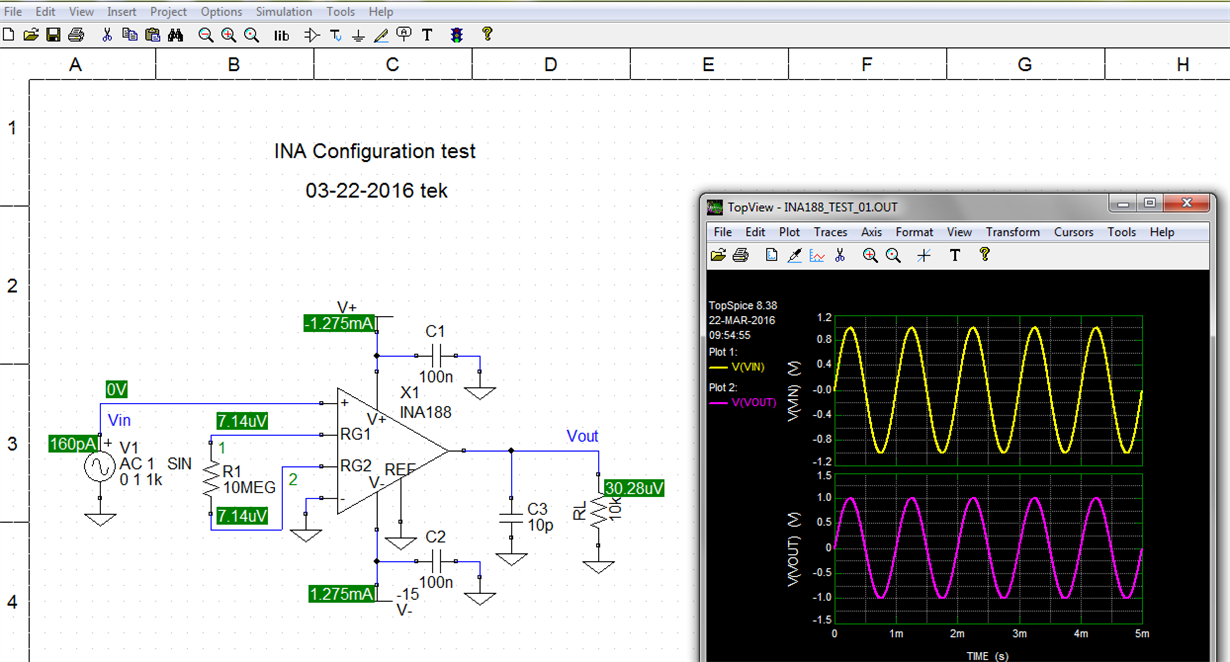
Task: Select the voltage probe tool
Action: pyautogui.click(x=403, y=35)
